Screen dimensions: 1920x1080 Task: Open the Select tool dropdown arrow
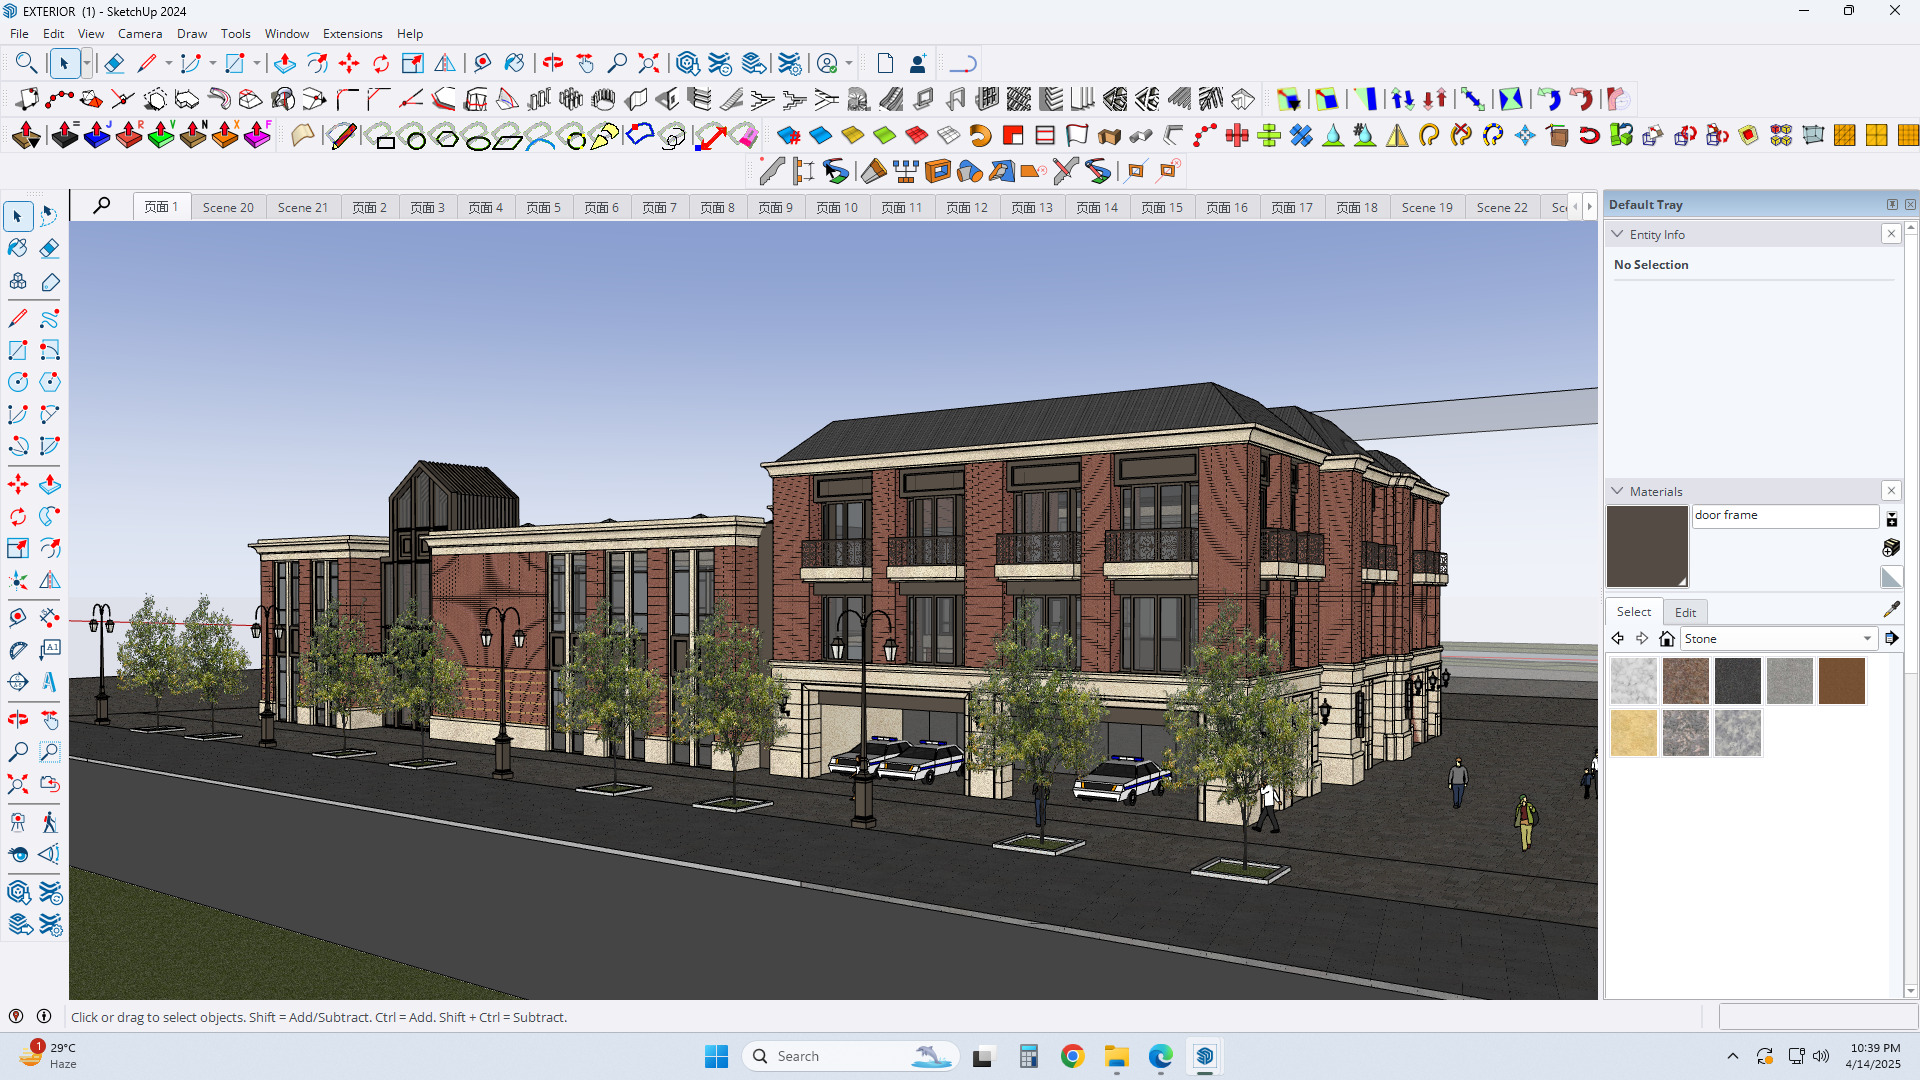(x=87, y=64)
